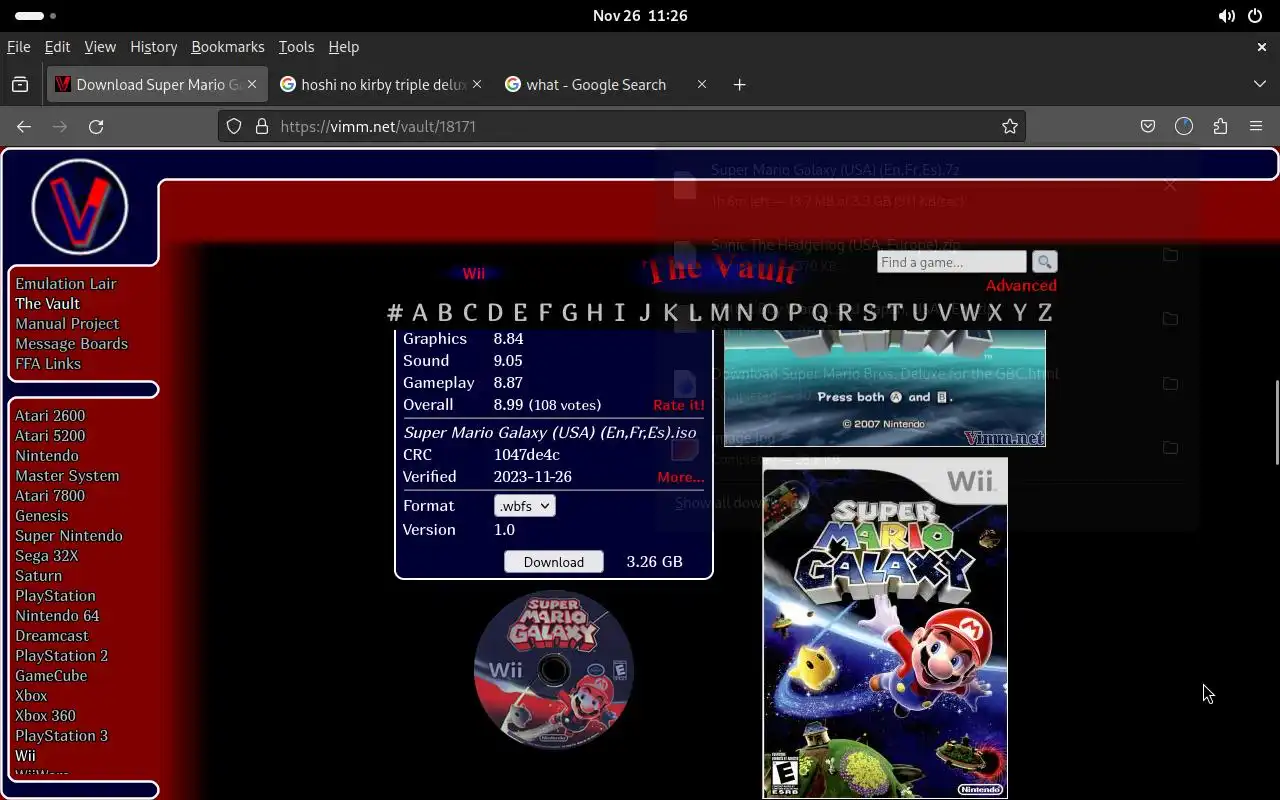
Task: Select the CRC value 1047de4c
Action: [527, 455]
